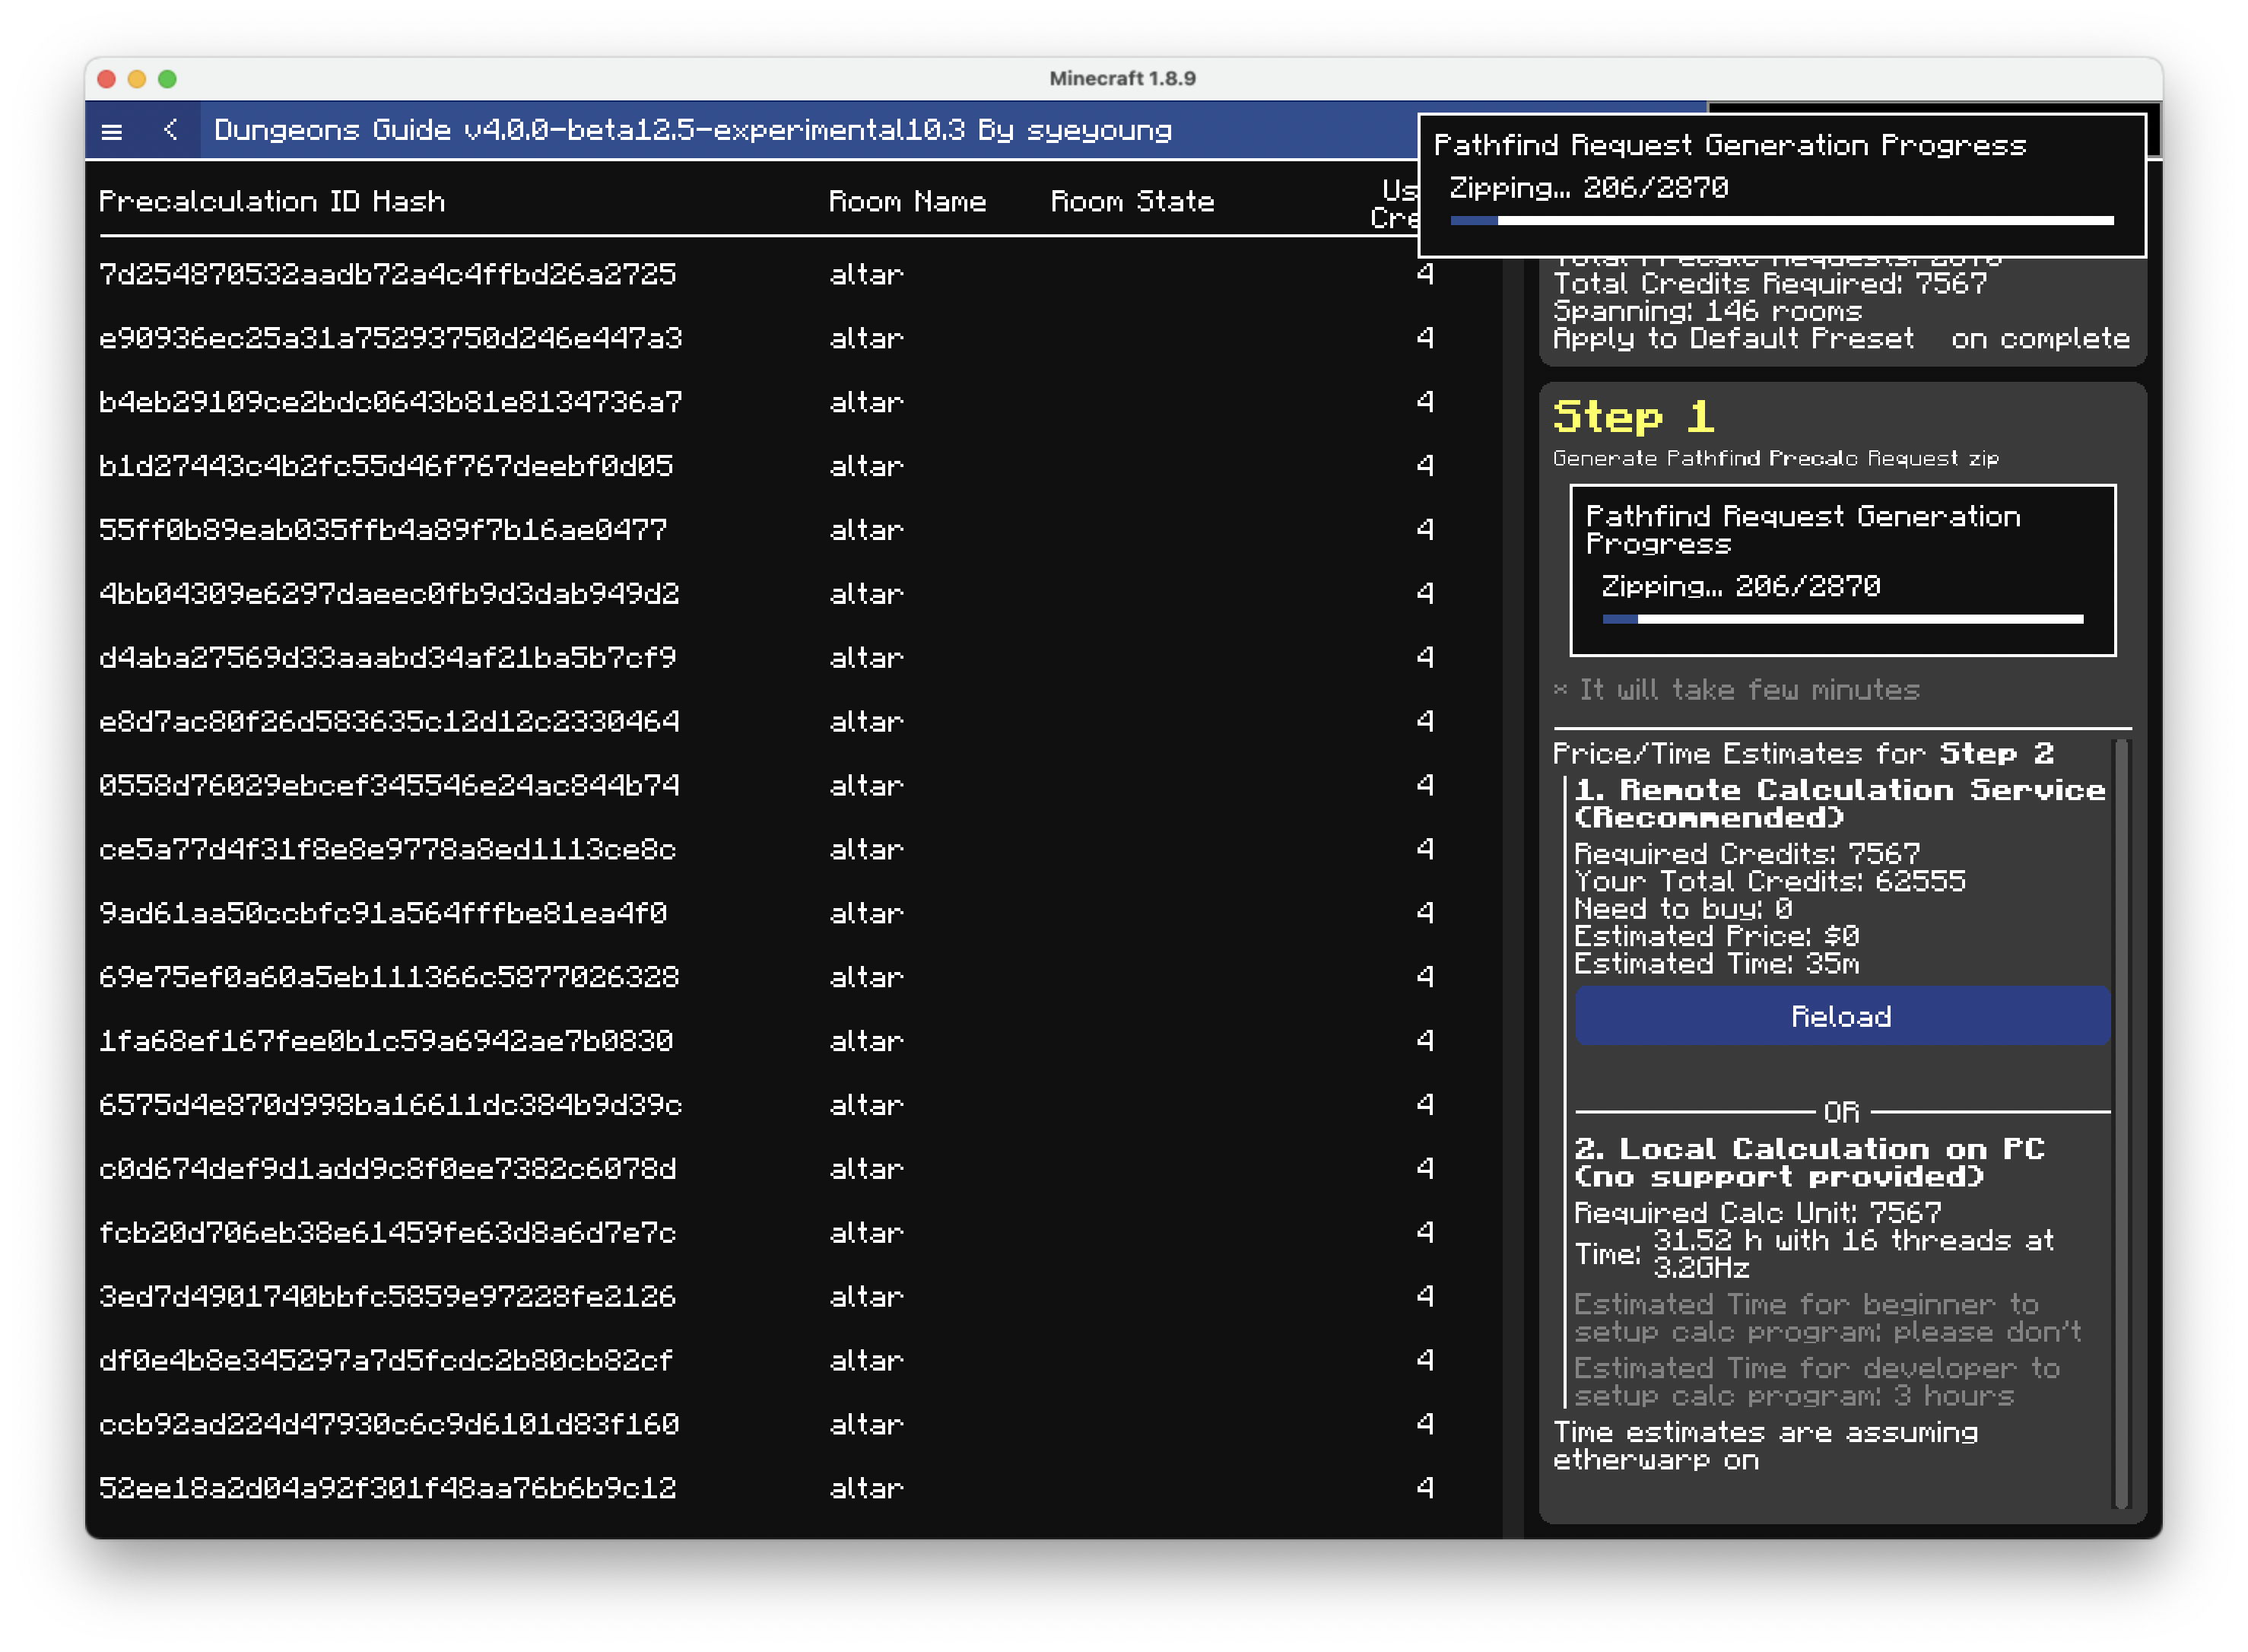Viewport: 2248px width, 1652px height.
Task: Select the row with hash 52ee18a2d04a92f301f48aa76b6b9c12
Action: (x=388, y=1488)
